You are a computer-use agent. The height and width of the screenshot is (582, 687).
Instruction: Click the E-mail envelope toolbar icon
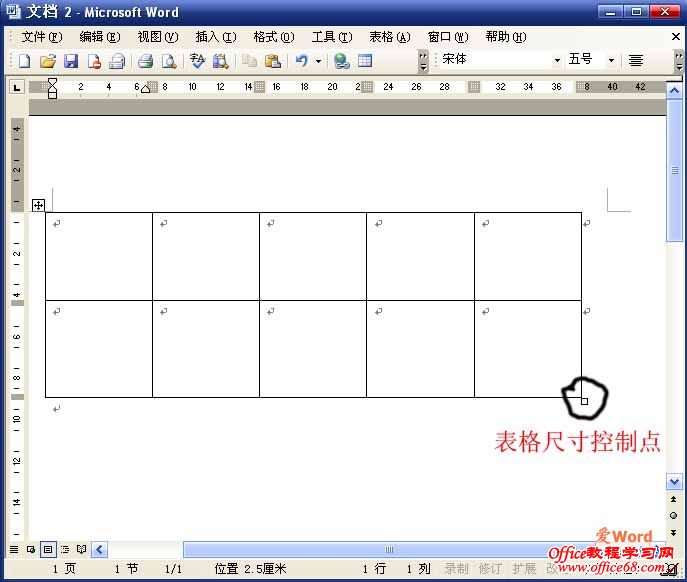pos(117,61)
